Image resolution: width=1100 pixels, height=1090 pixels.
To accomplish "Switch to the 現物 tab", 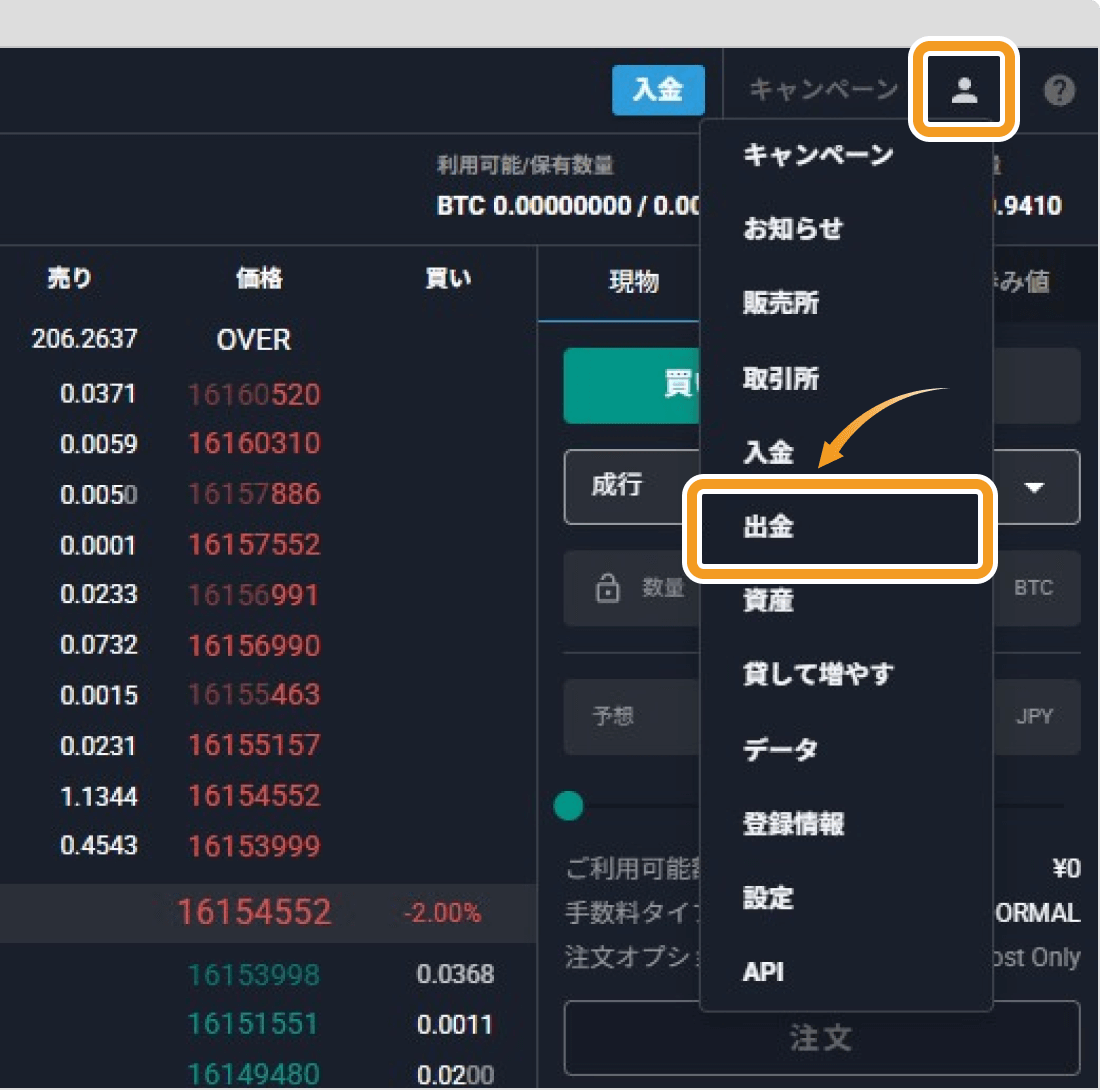I will (x=634, y=282).
